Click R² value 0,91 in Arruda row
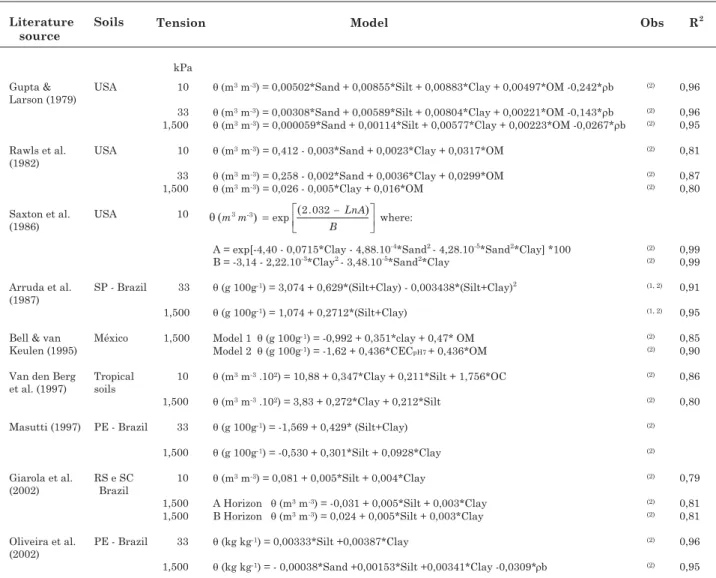716x578 pixels. pyautogui.click(x=689, y=287)
